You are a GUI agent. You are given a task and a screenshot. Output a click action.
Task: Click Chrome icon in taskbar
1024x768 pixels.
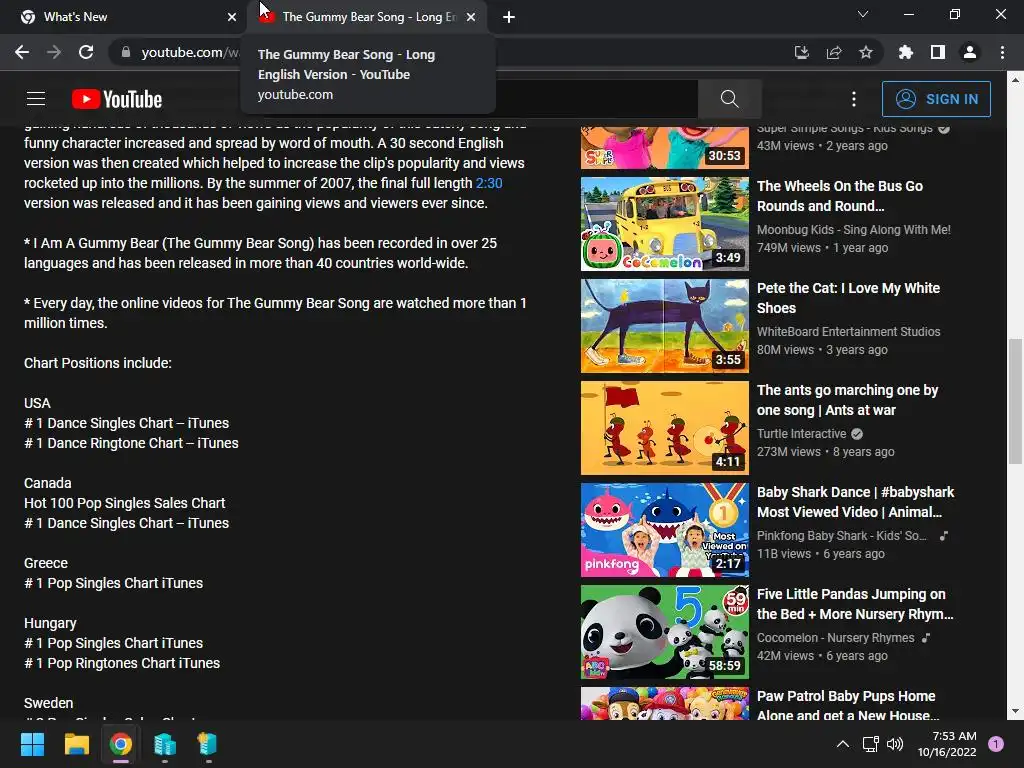tap(120, 744)
